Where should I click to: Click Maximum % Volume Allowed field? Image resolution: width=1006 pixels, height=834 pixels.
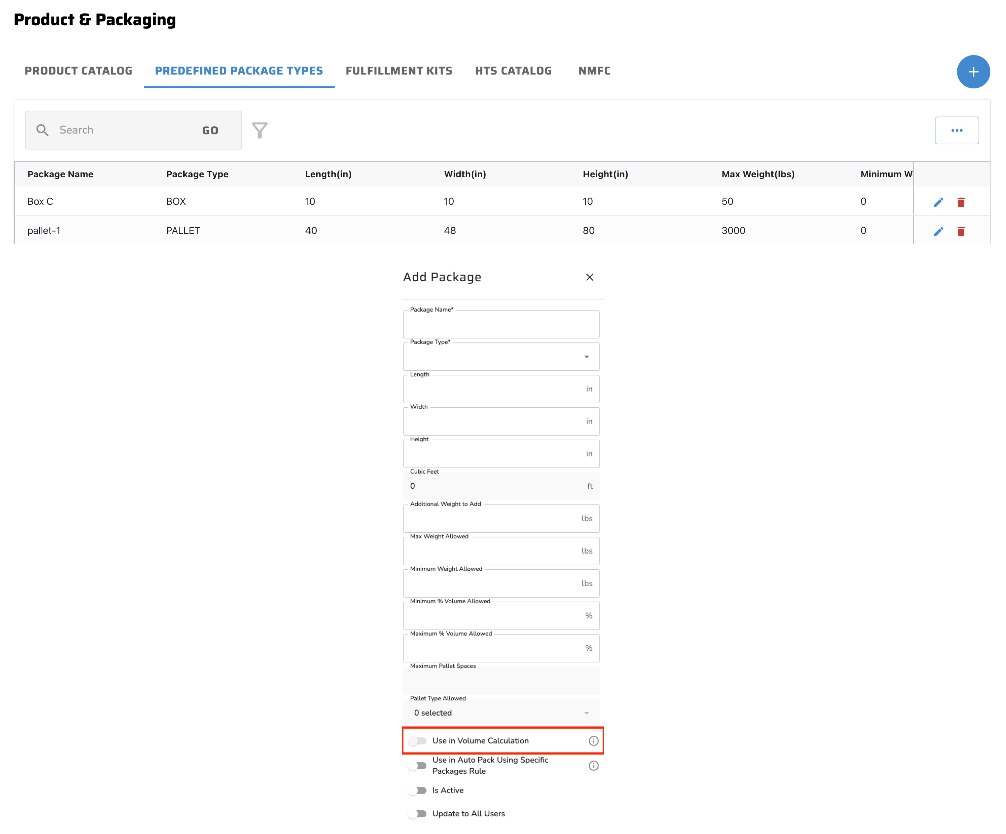coord(501,648)
